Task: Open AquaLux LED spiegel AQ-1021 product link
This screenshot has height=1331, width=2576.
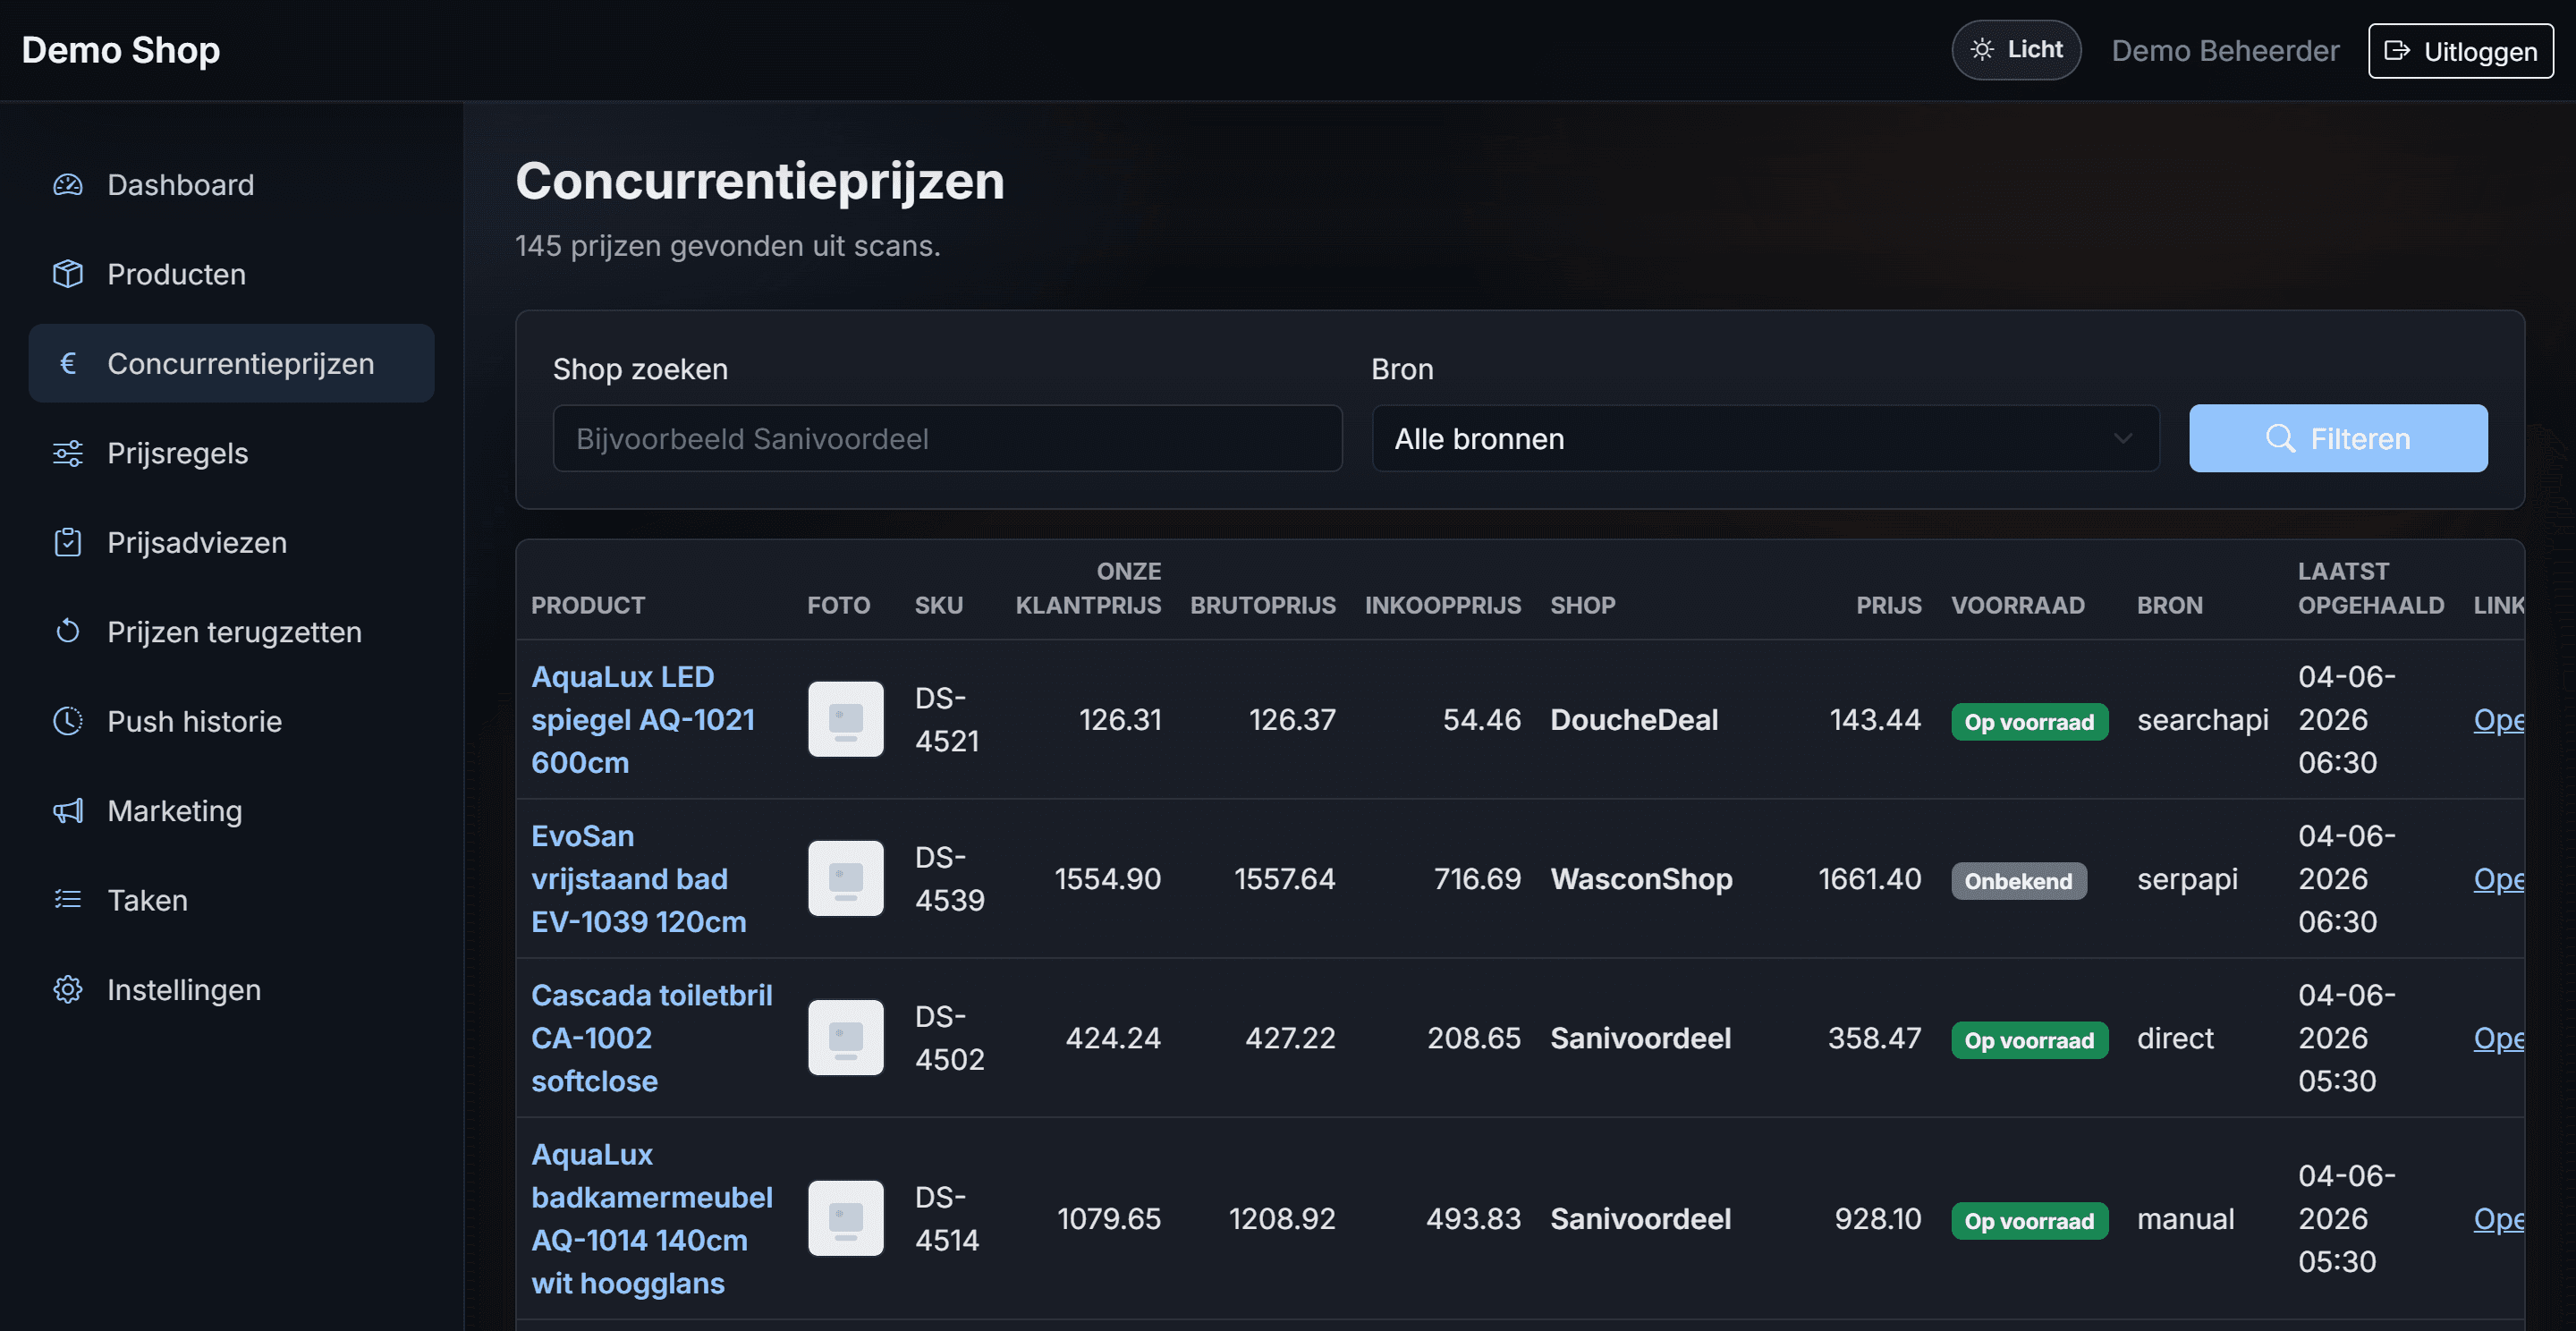Action: 643,720
